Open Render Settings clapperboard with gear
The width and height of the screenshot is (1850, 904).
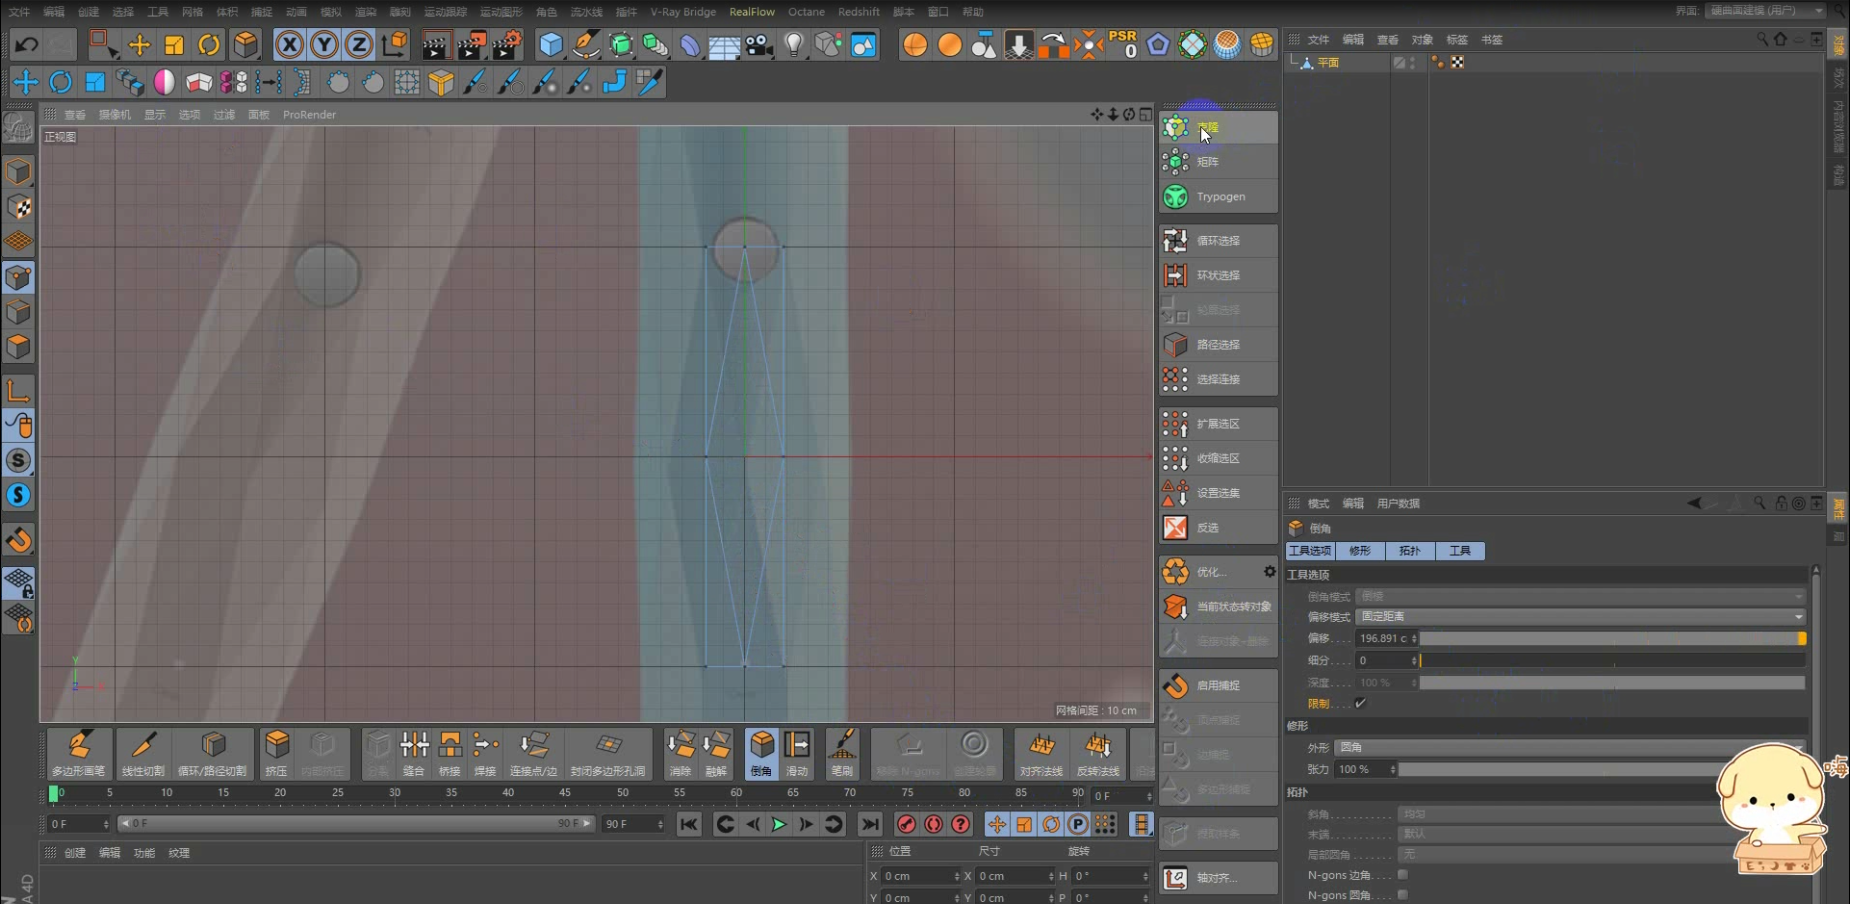(x=507, y=45)
